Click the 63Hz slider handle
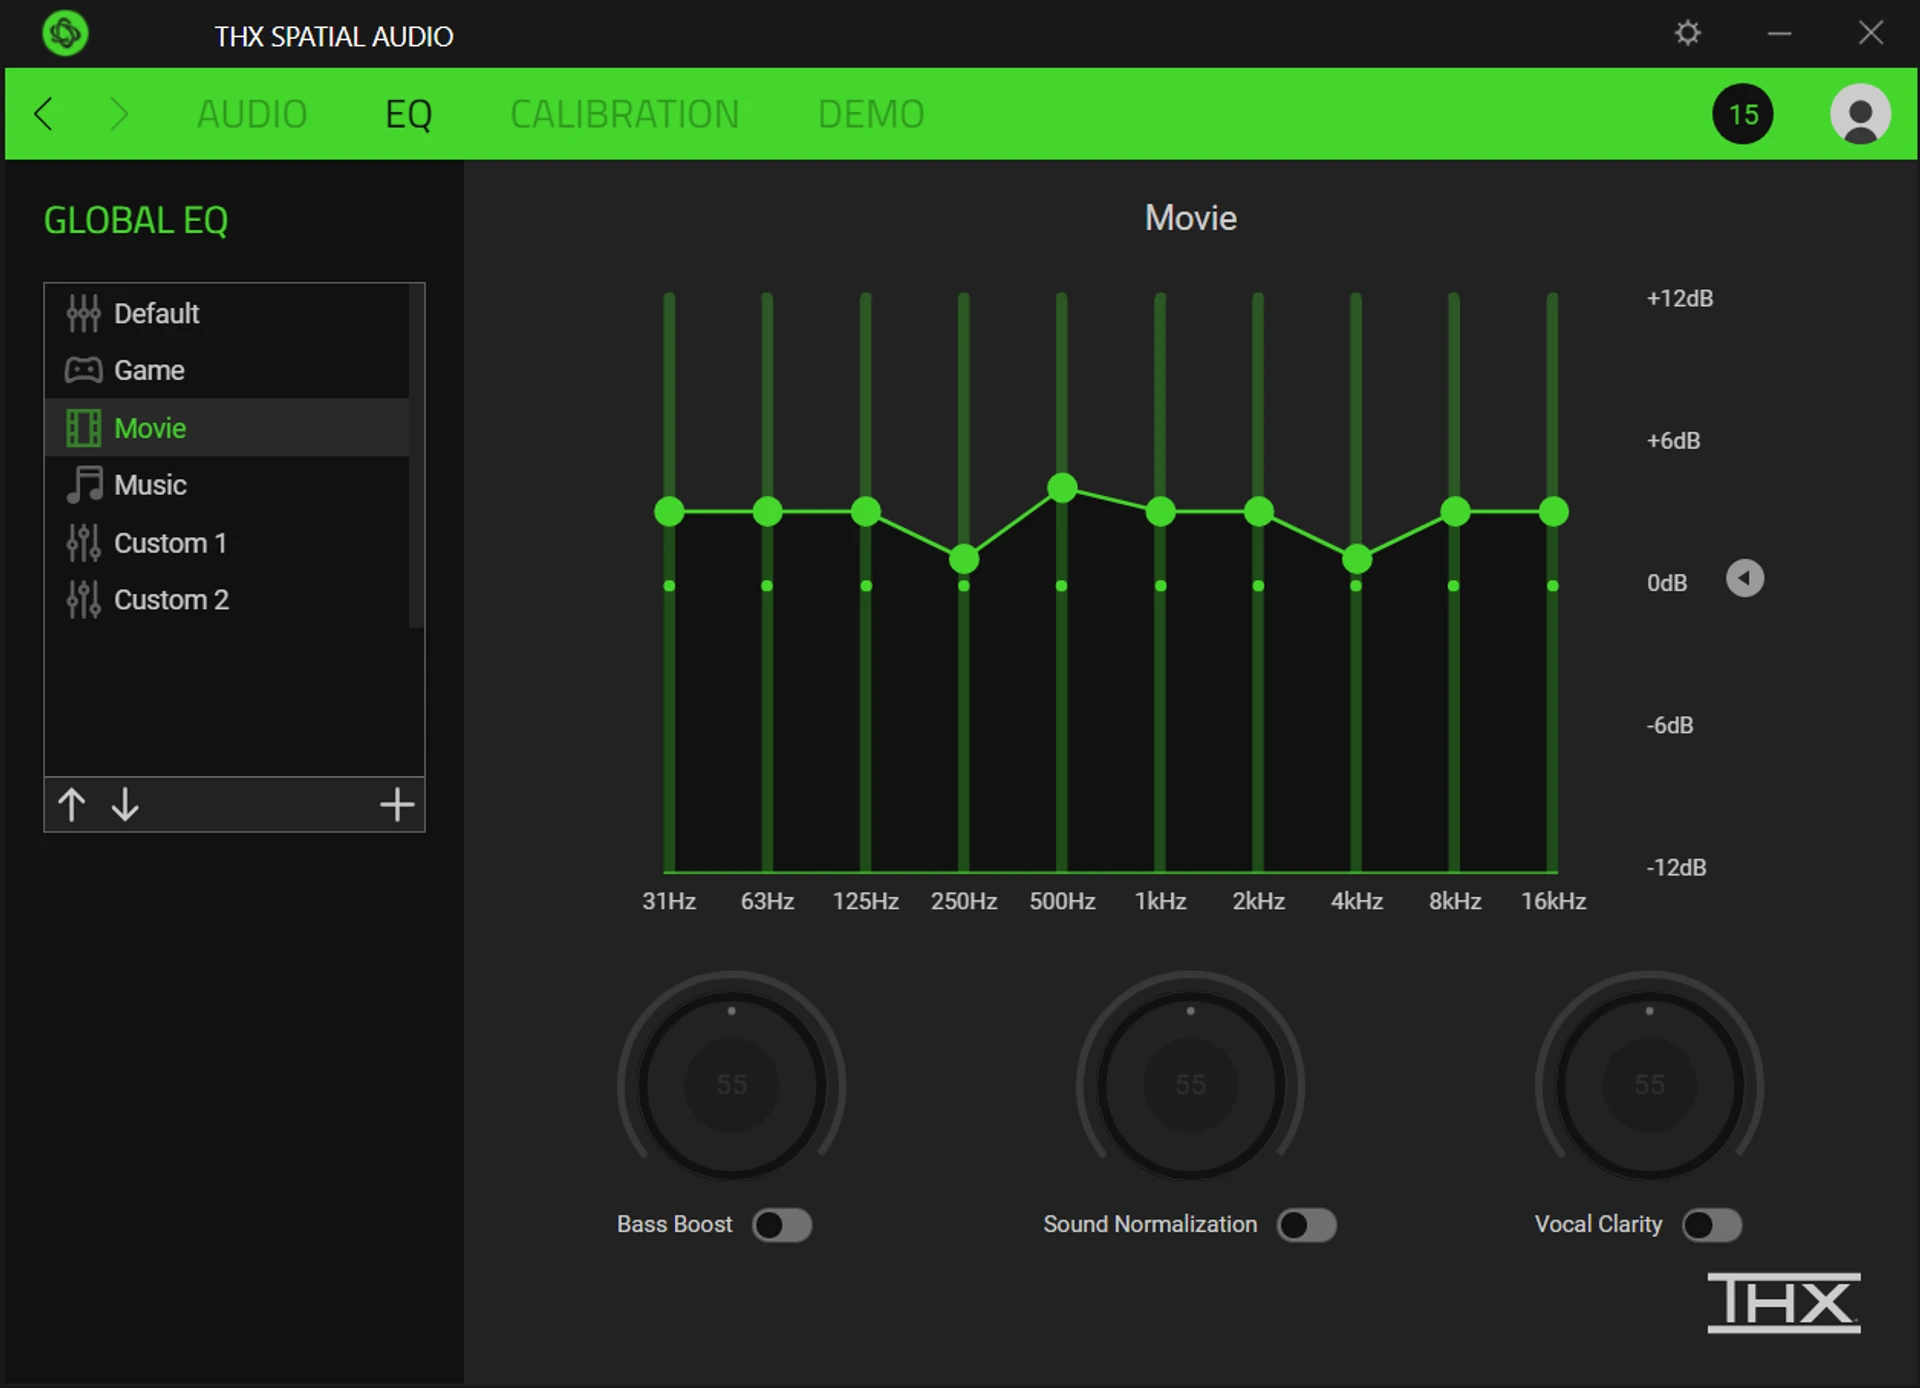This screenshot has width=1920, height=1388. pyautogui.click(x=767, y=511)
